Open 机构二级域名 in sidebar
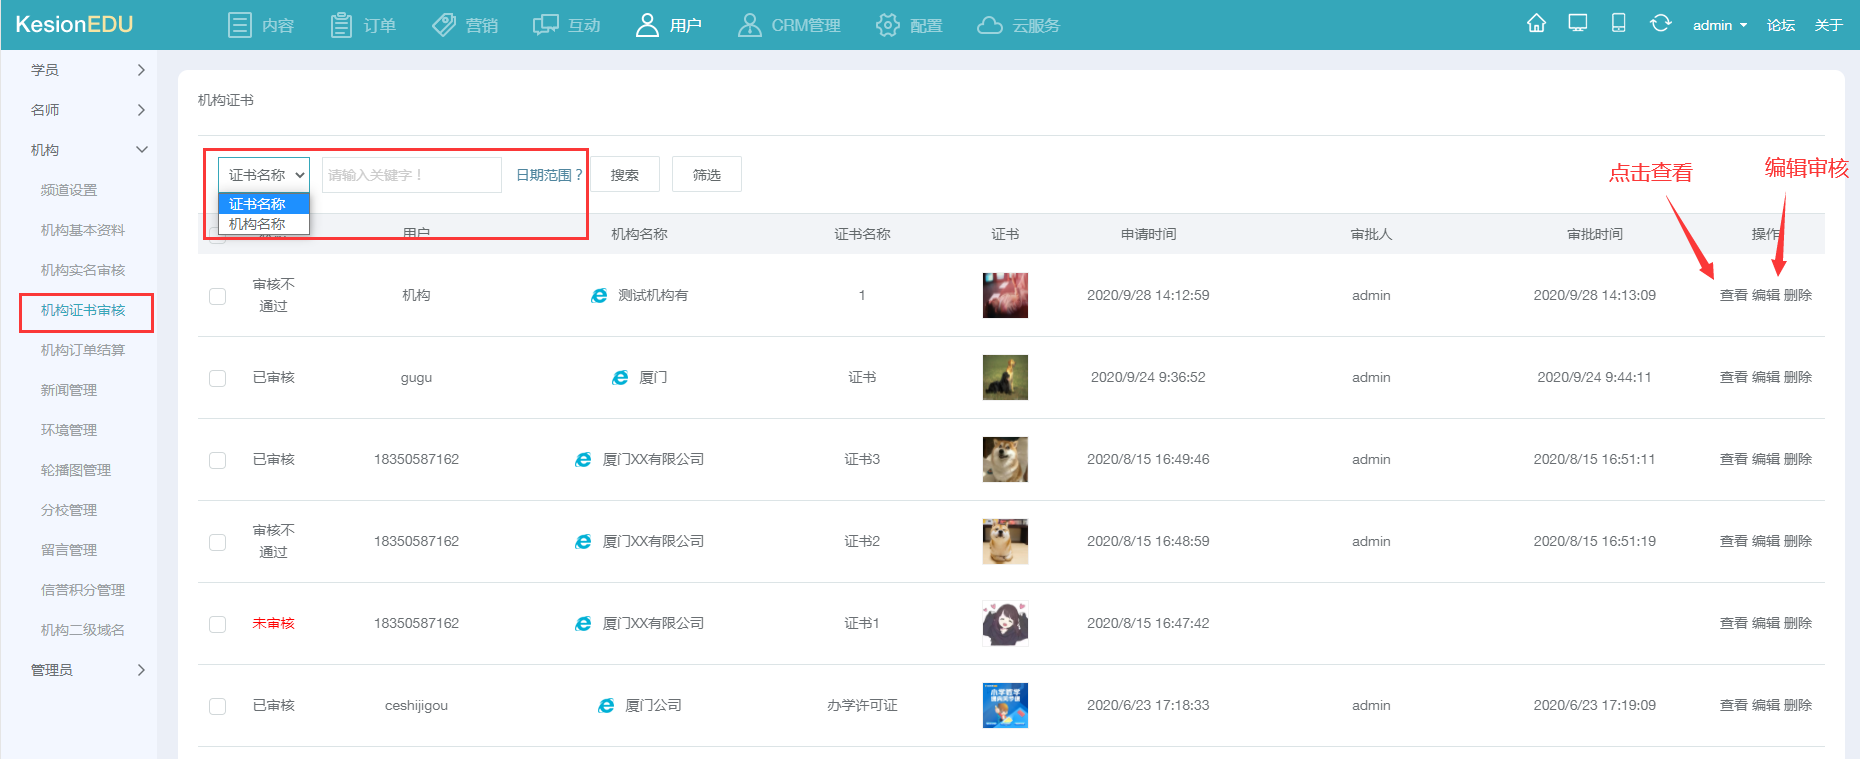This screenshot has width=1860, height=759. point(83,630)
